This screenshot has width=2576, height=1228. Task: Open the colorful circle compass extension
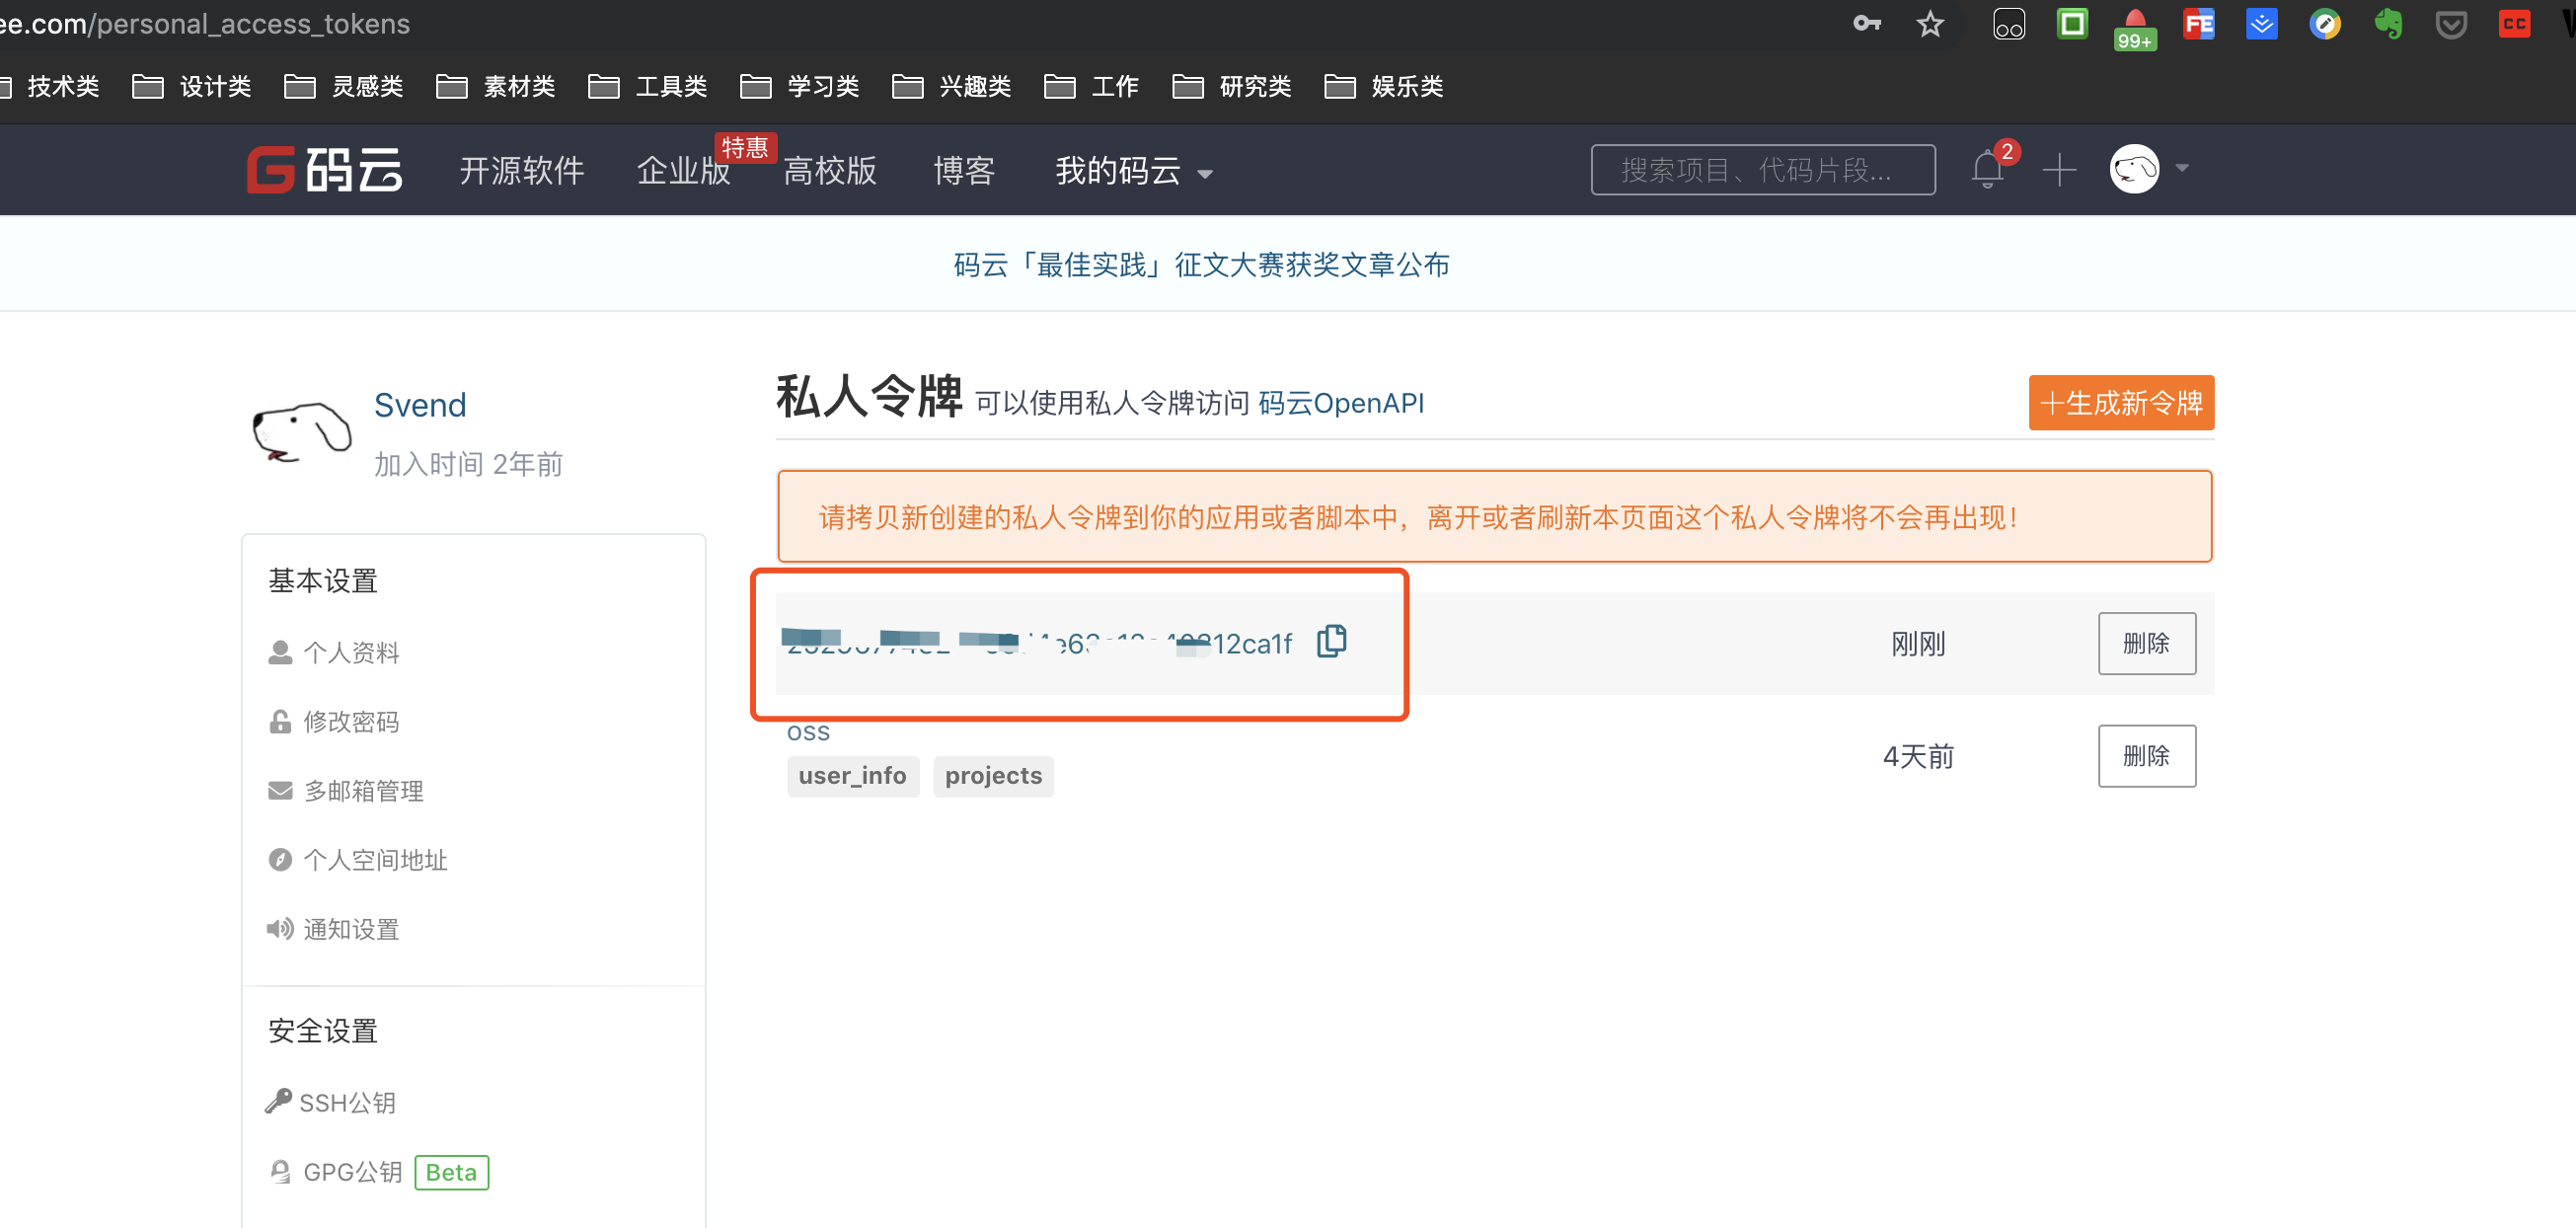(x=2325, y=23)
